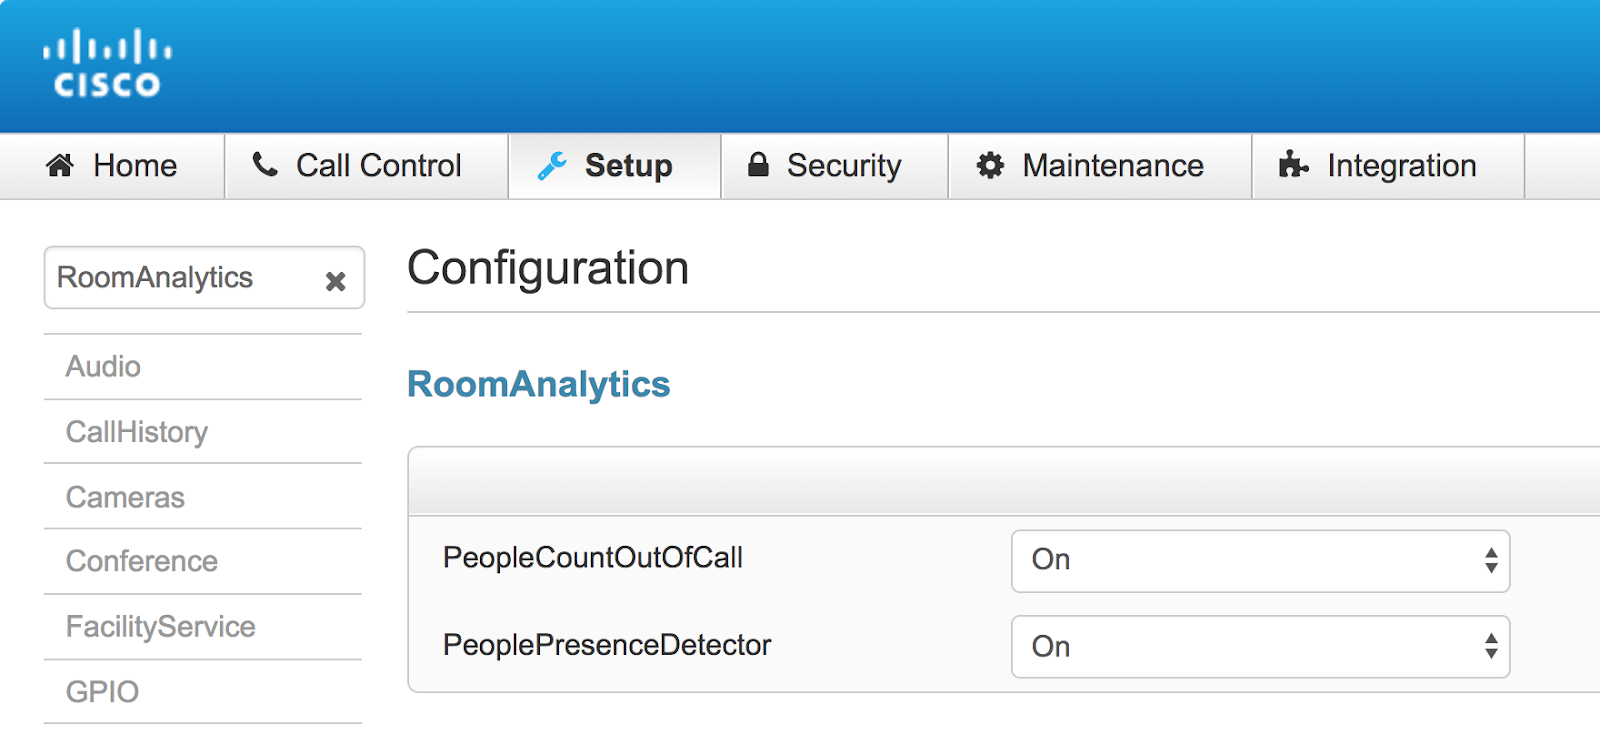Switch to the Maintenance tab
Screen dimensions: 1600x735
[1100, 166]
